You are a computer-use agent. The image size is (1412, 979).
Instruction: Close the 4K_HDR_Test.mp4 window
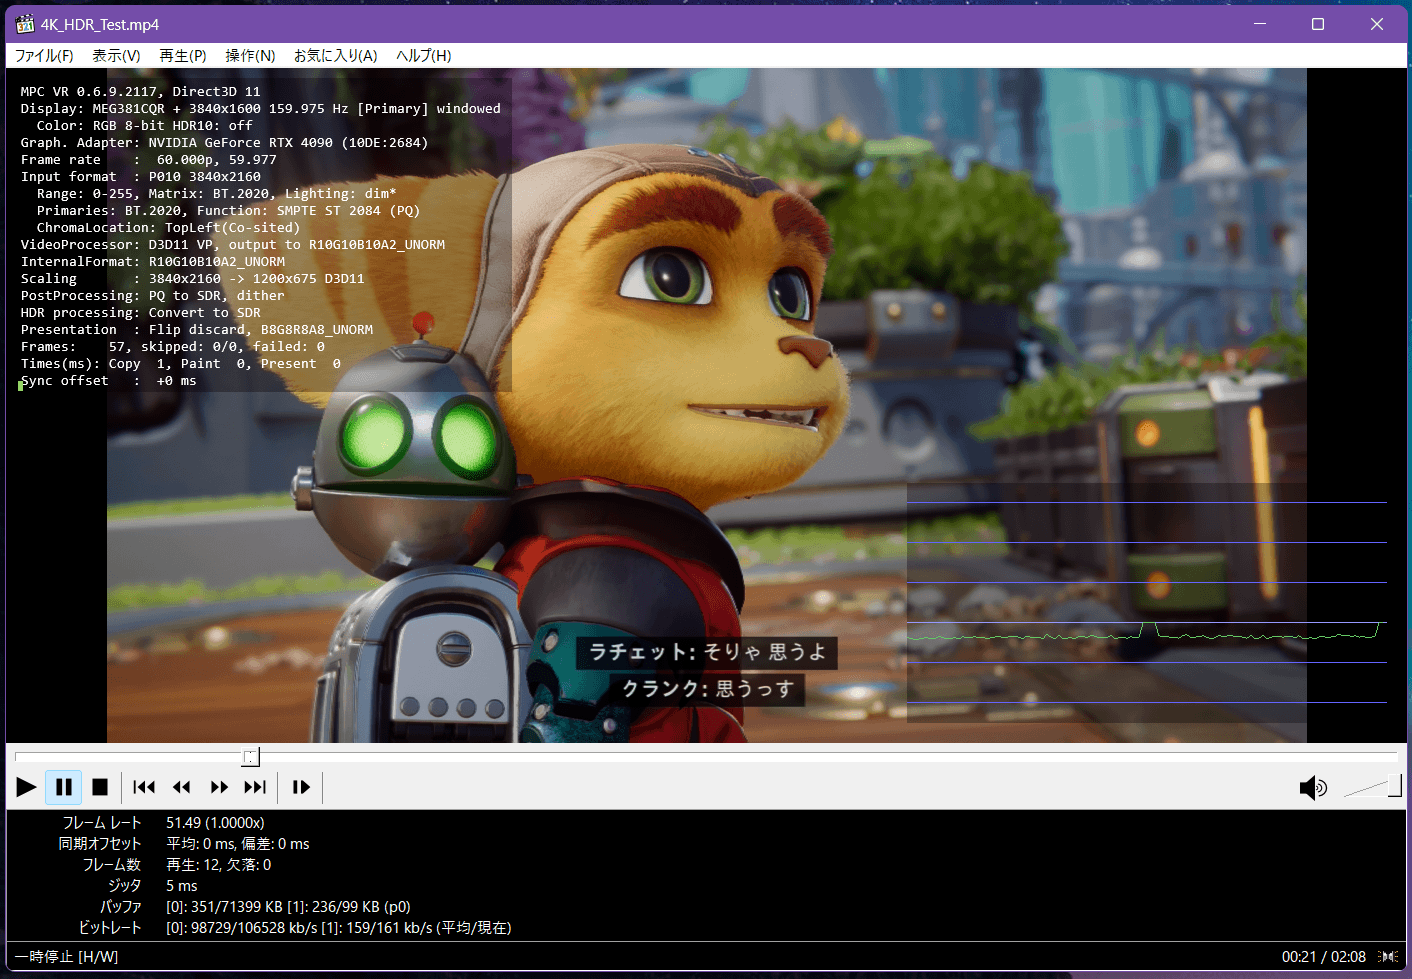1377,24
